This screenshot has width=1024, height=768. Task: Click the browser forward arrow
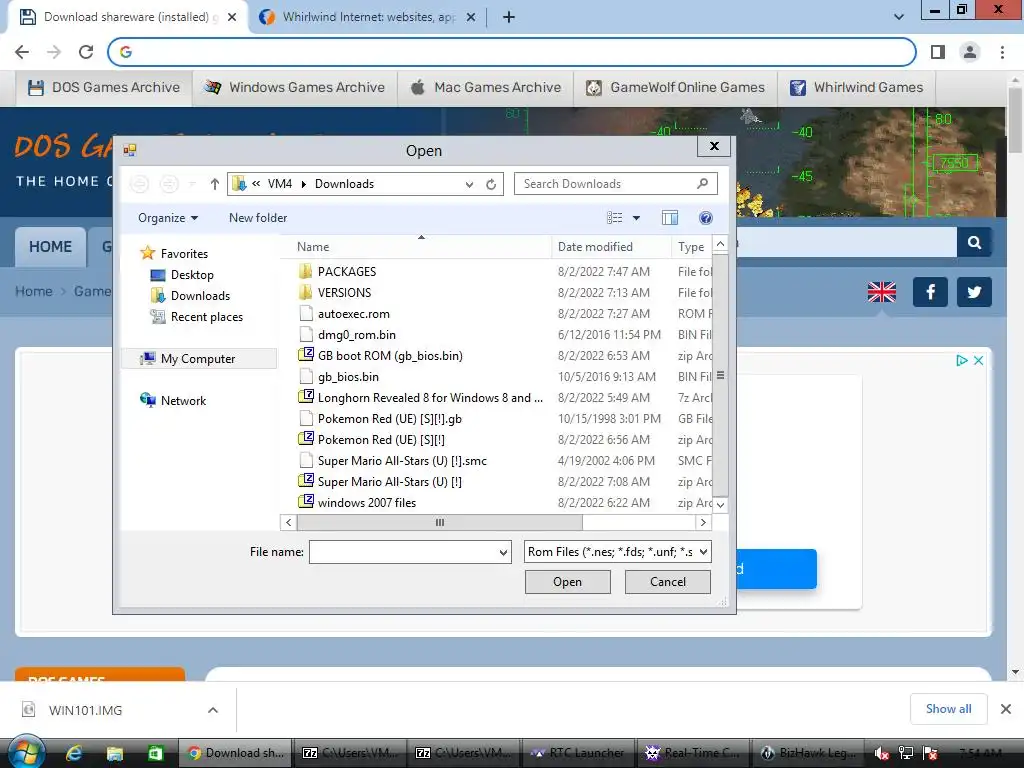[54, 52]
